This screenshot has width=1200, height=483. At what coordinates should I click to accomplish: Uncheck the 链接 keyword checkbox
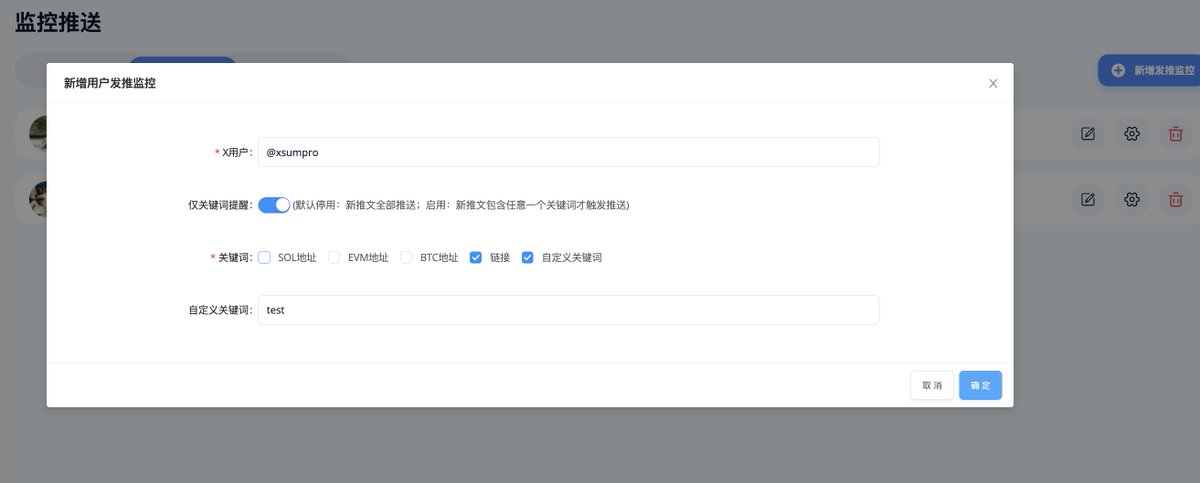pos(476,257)
